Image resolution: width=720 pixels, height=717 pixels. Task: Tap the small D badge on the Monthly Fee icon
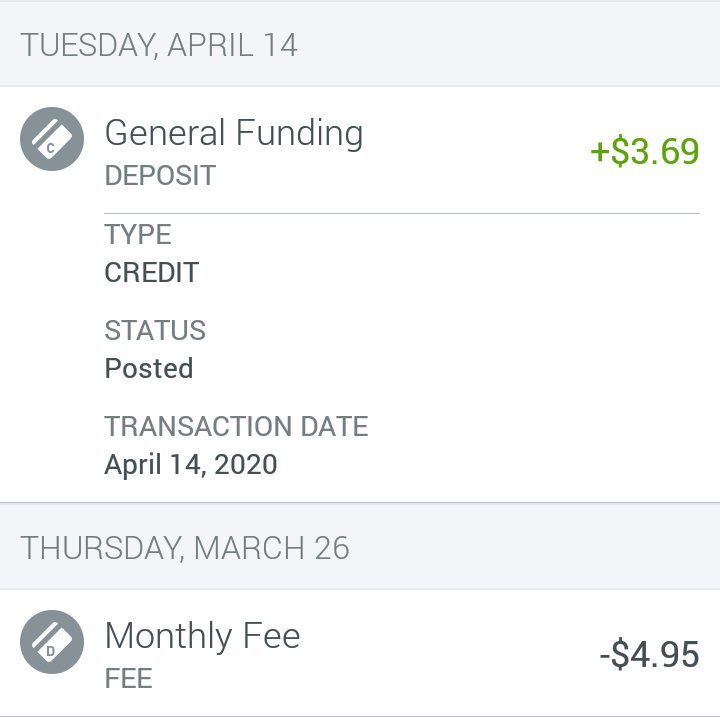[50, 652]
